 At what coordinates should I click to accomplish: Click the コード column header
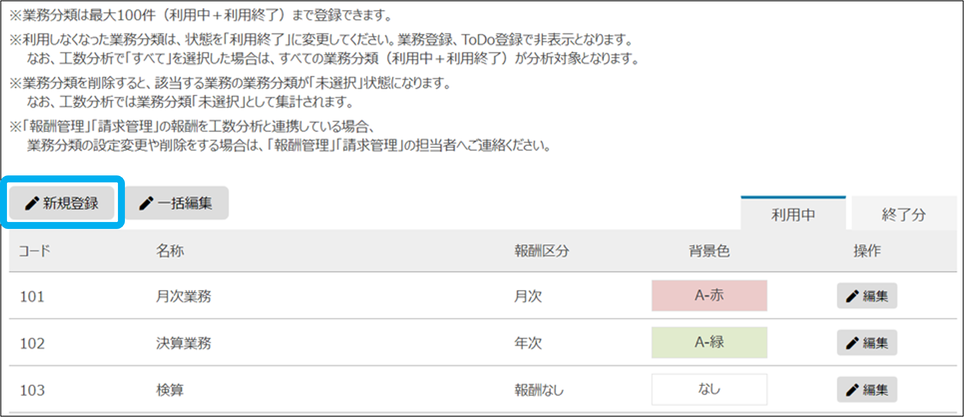point(36,250)
